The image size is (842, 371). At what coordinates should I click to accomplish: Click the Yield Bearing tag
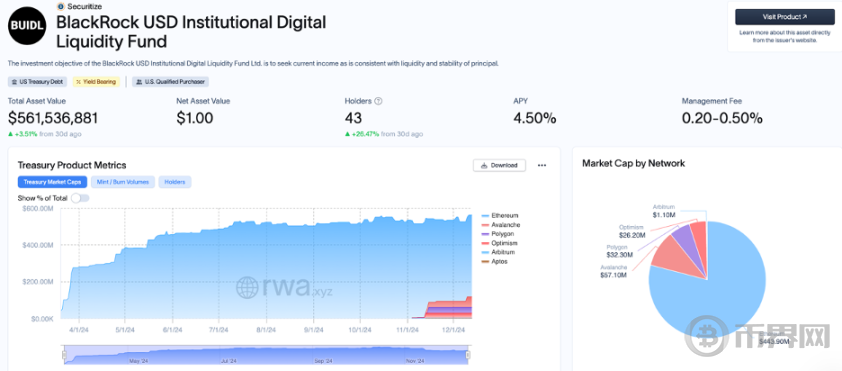96,82
